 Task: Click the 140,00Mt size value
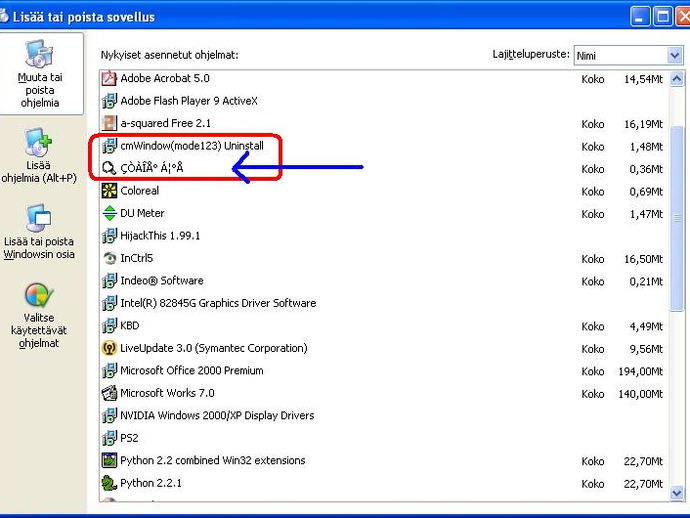pos(640,394)
